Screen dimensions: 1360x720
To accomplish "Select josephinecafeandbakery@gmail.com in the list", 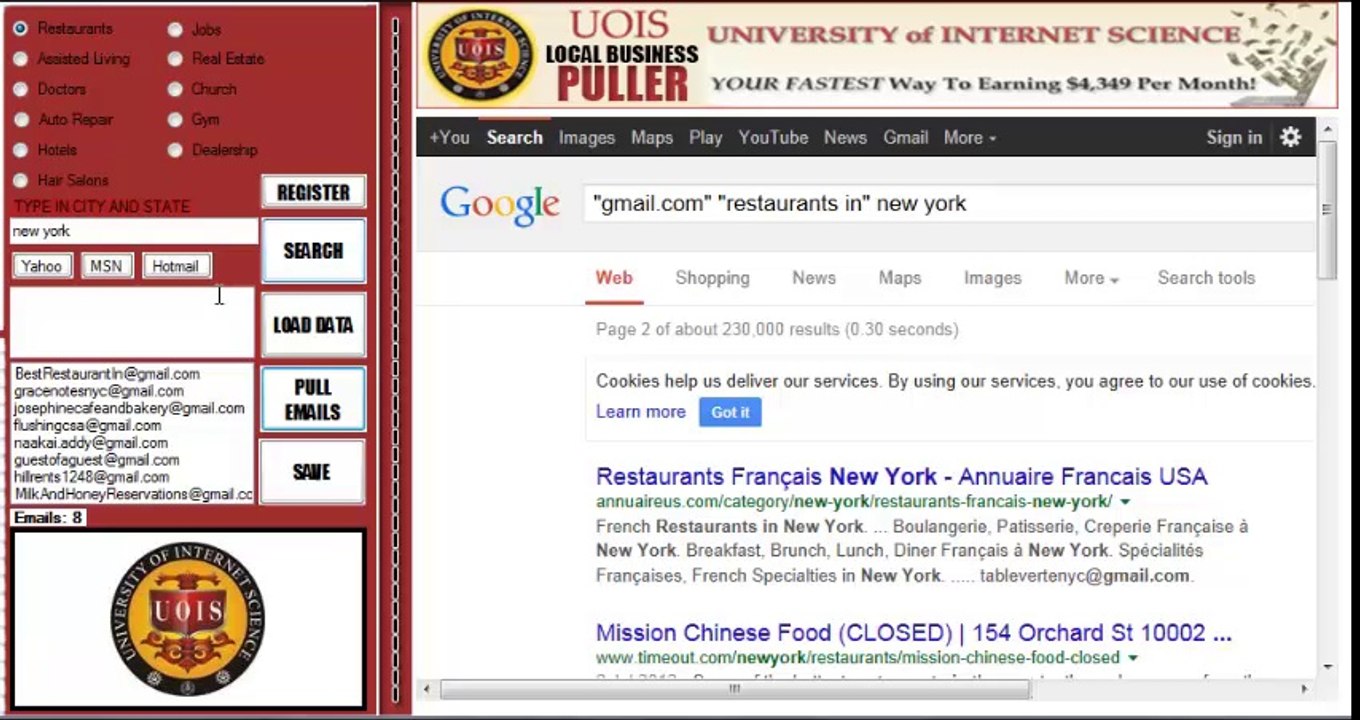I will click(x=129, y=408).
